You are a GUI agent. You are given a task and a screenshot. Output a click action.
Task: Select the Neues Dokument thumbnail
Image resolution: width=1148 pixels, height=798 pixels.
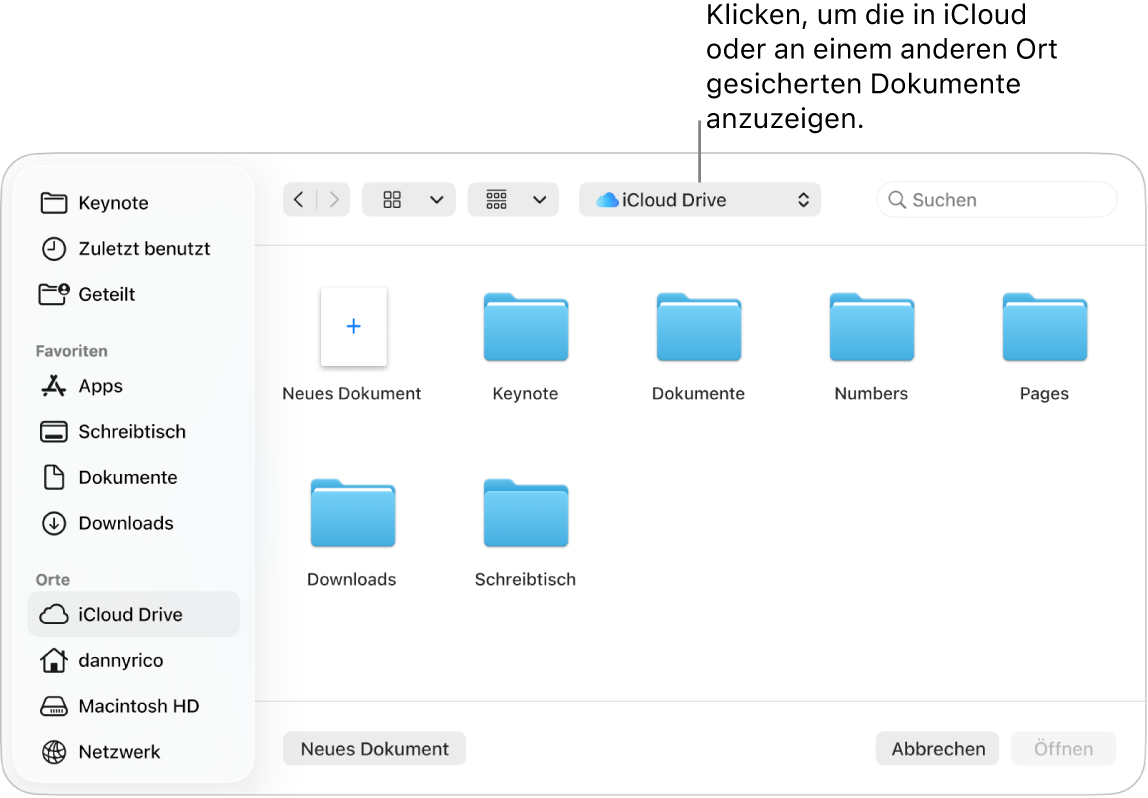coord(354,327)
